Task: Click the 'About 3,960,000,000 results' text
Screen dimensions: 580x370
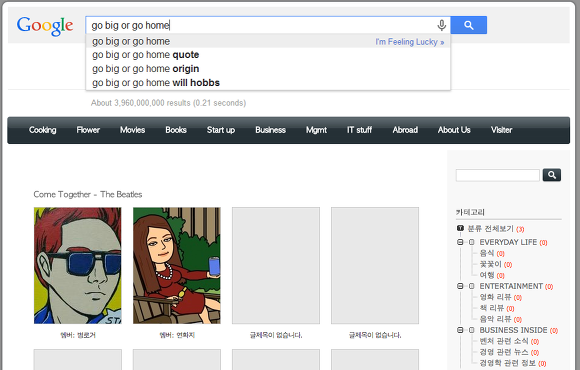Action: pos(141,103)
